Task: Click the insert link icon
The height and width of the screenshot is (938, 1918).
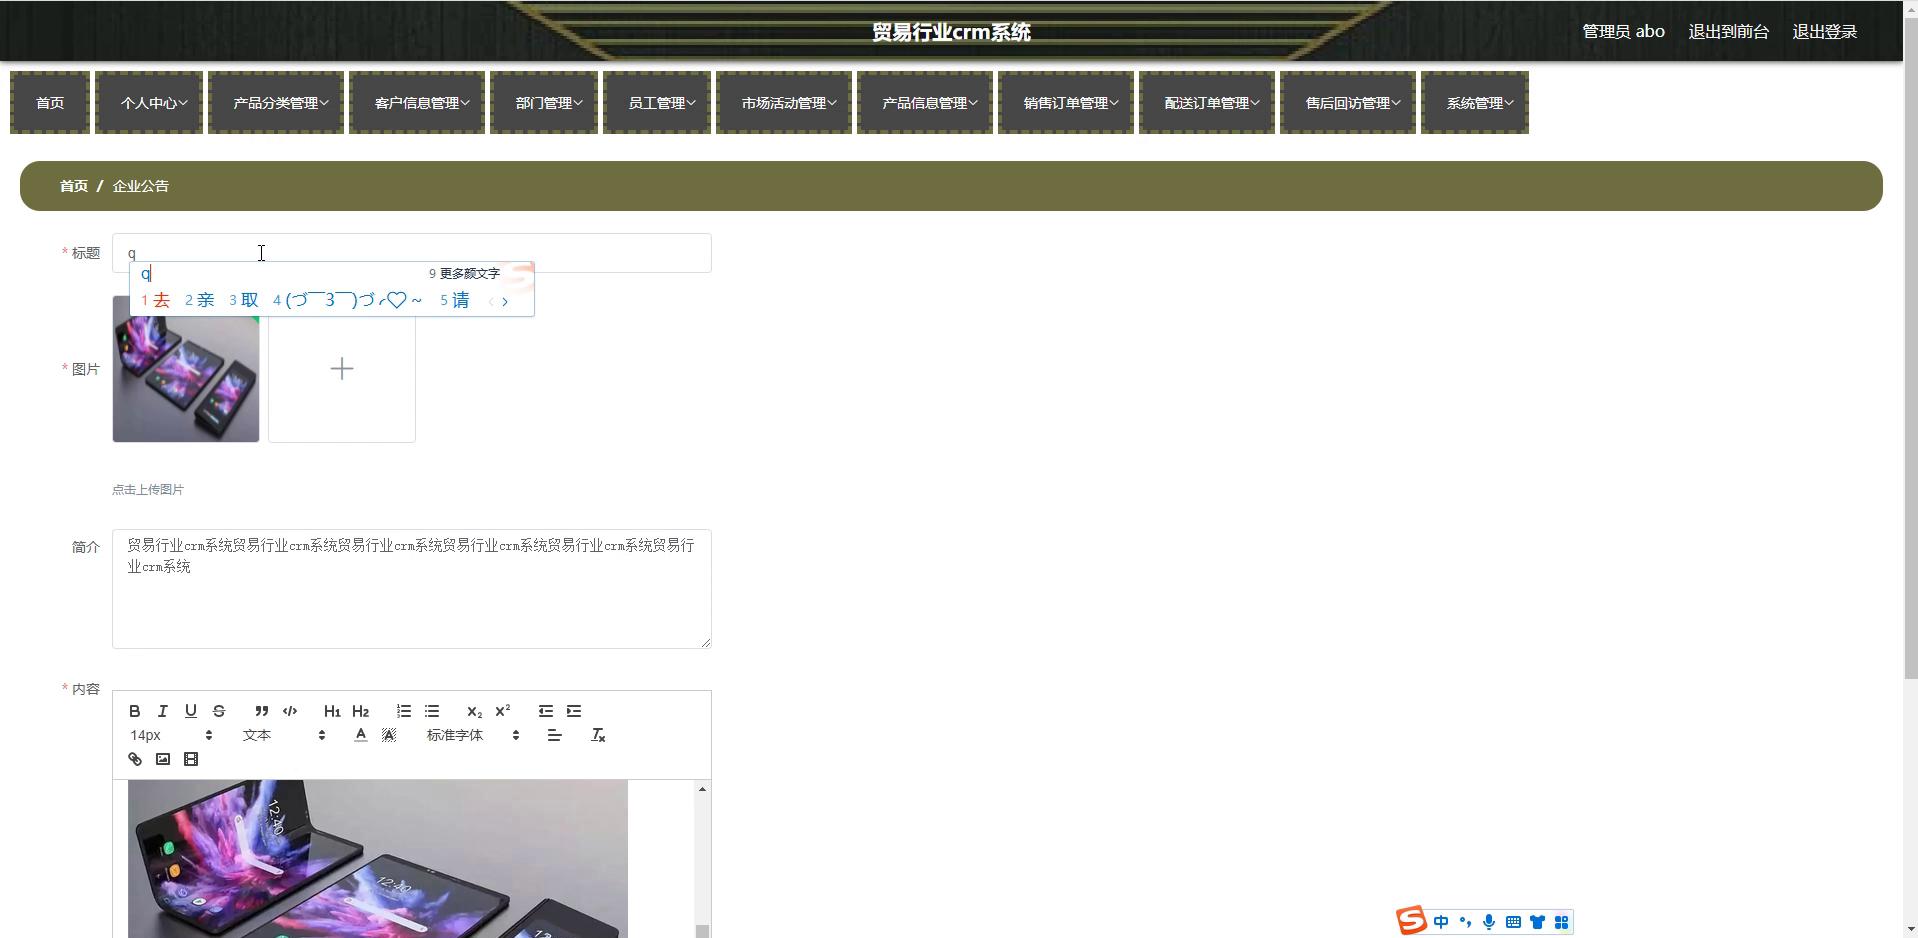Action: tap(135, 759)
